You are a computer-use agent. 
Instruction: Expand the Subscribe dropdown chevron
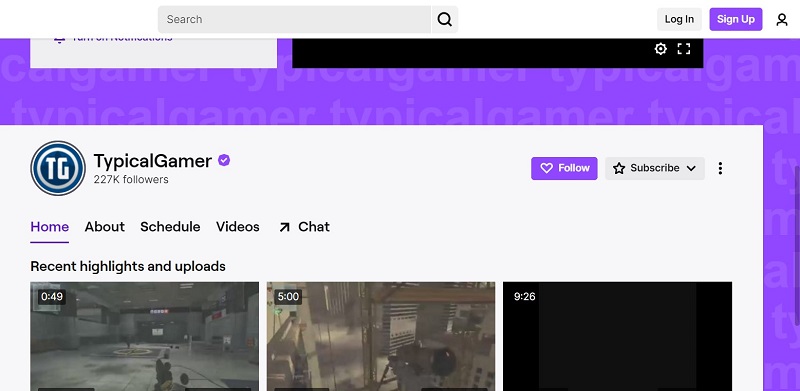click(691, 168)
